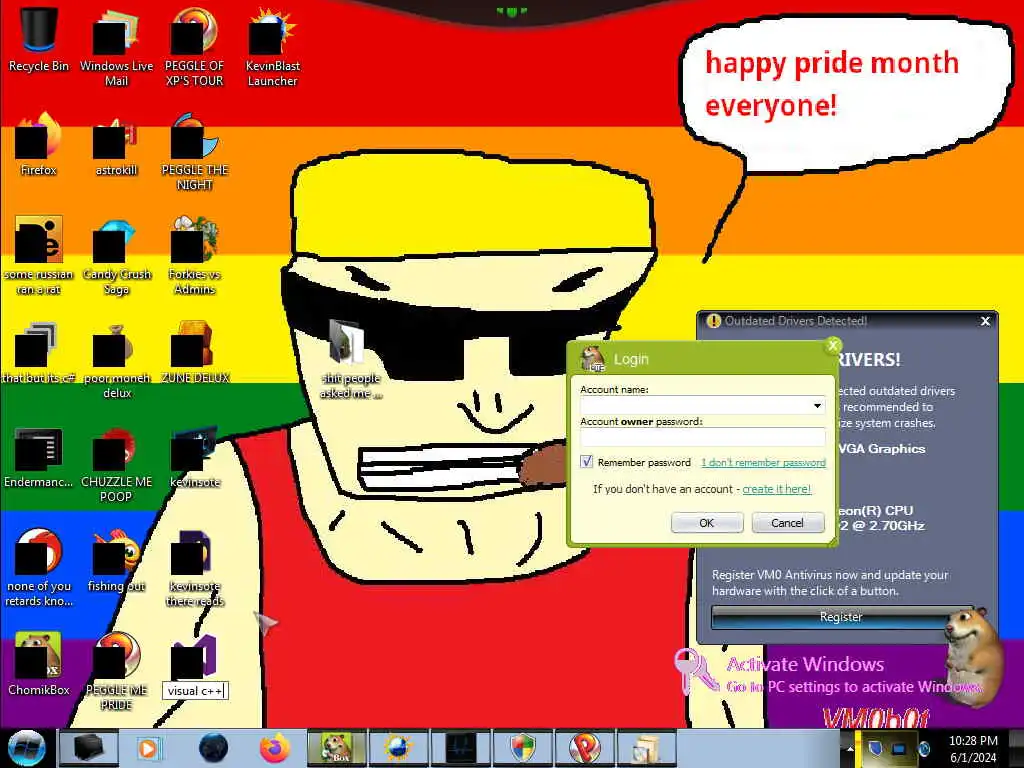Click the KevinBlast sun-globe taskbar button

coord(398,748)
